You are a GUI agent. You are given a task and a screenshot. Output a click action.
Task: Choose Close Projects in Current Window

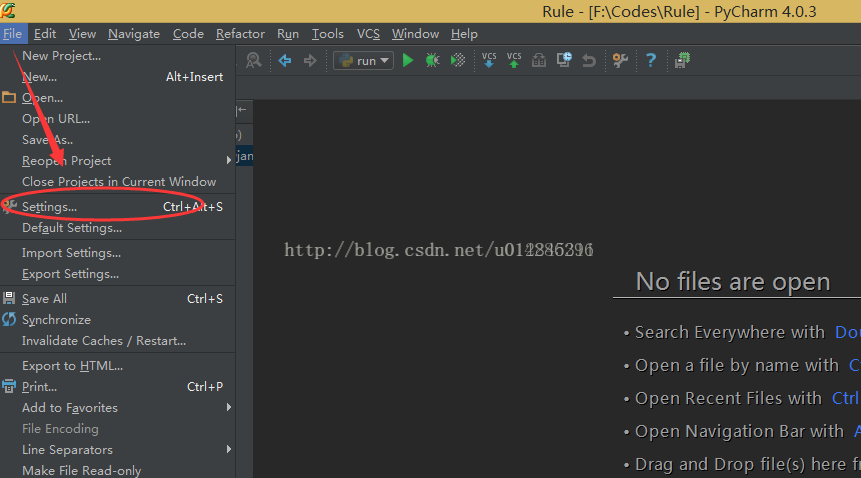click(x=118, y=181)
